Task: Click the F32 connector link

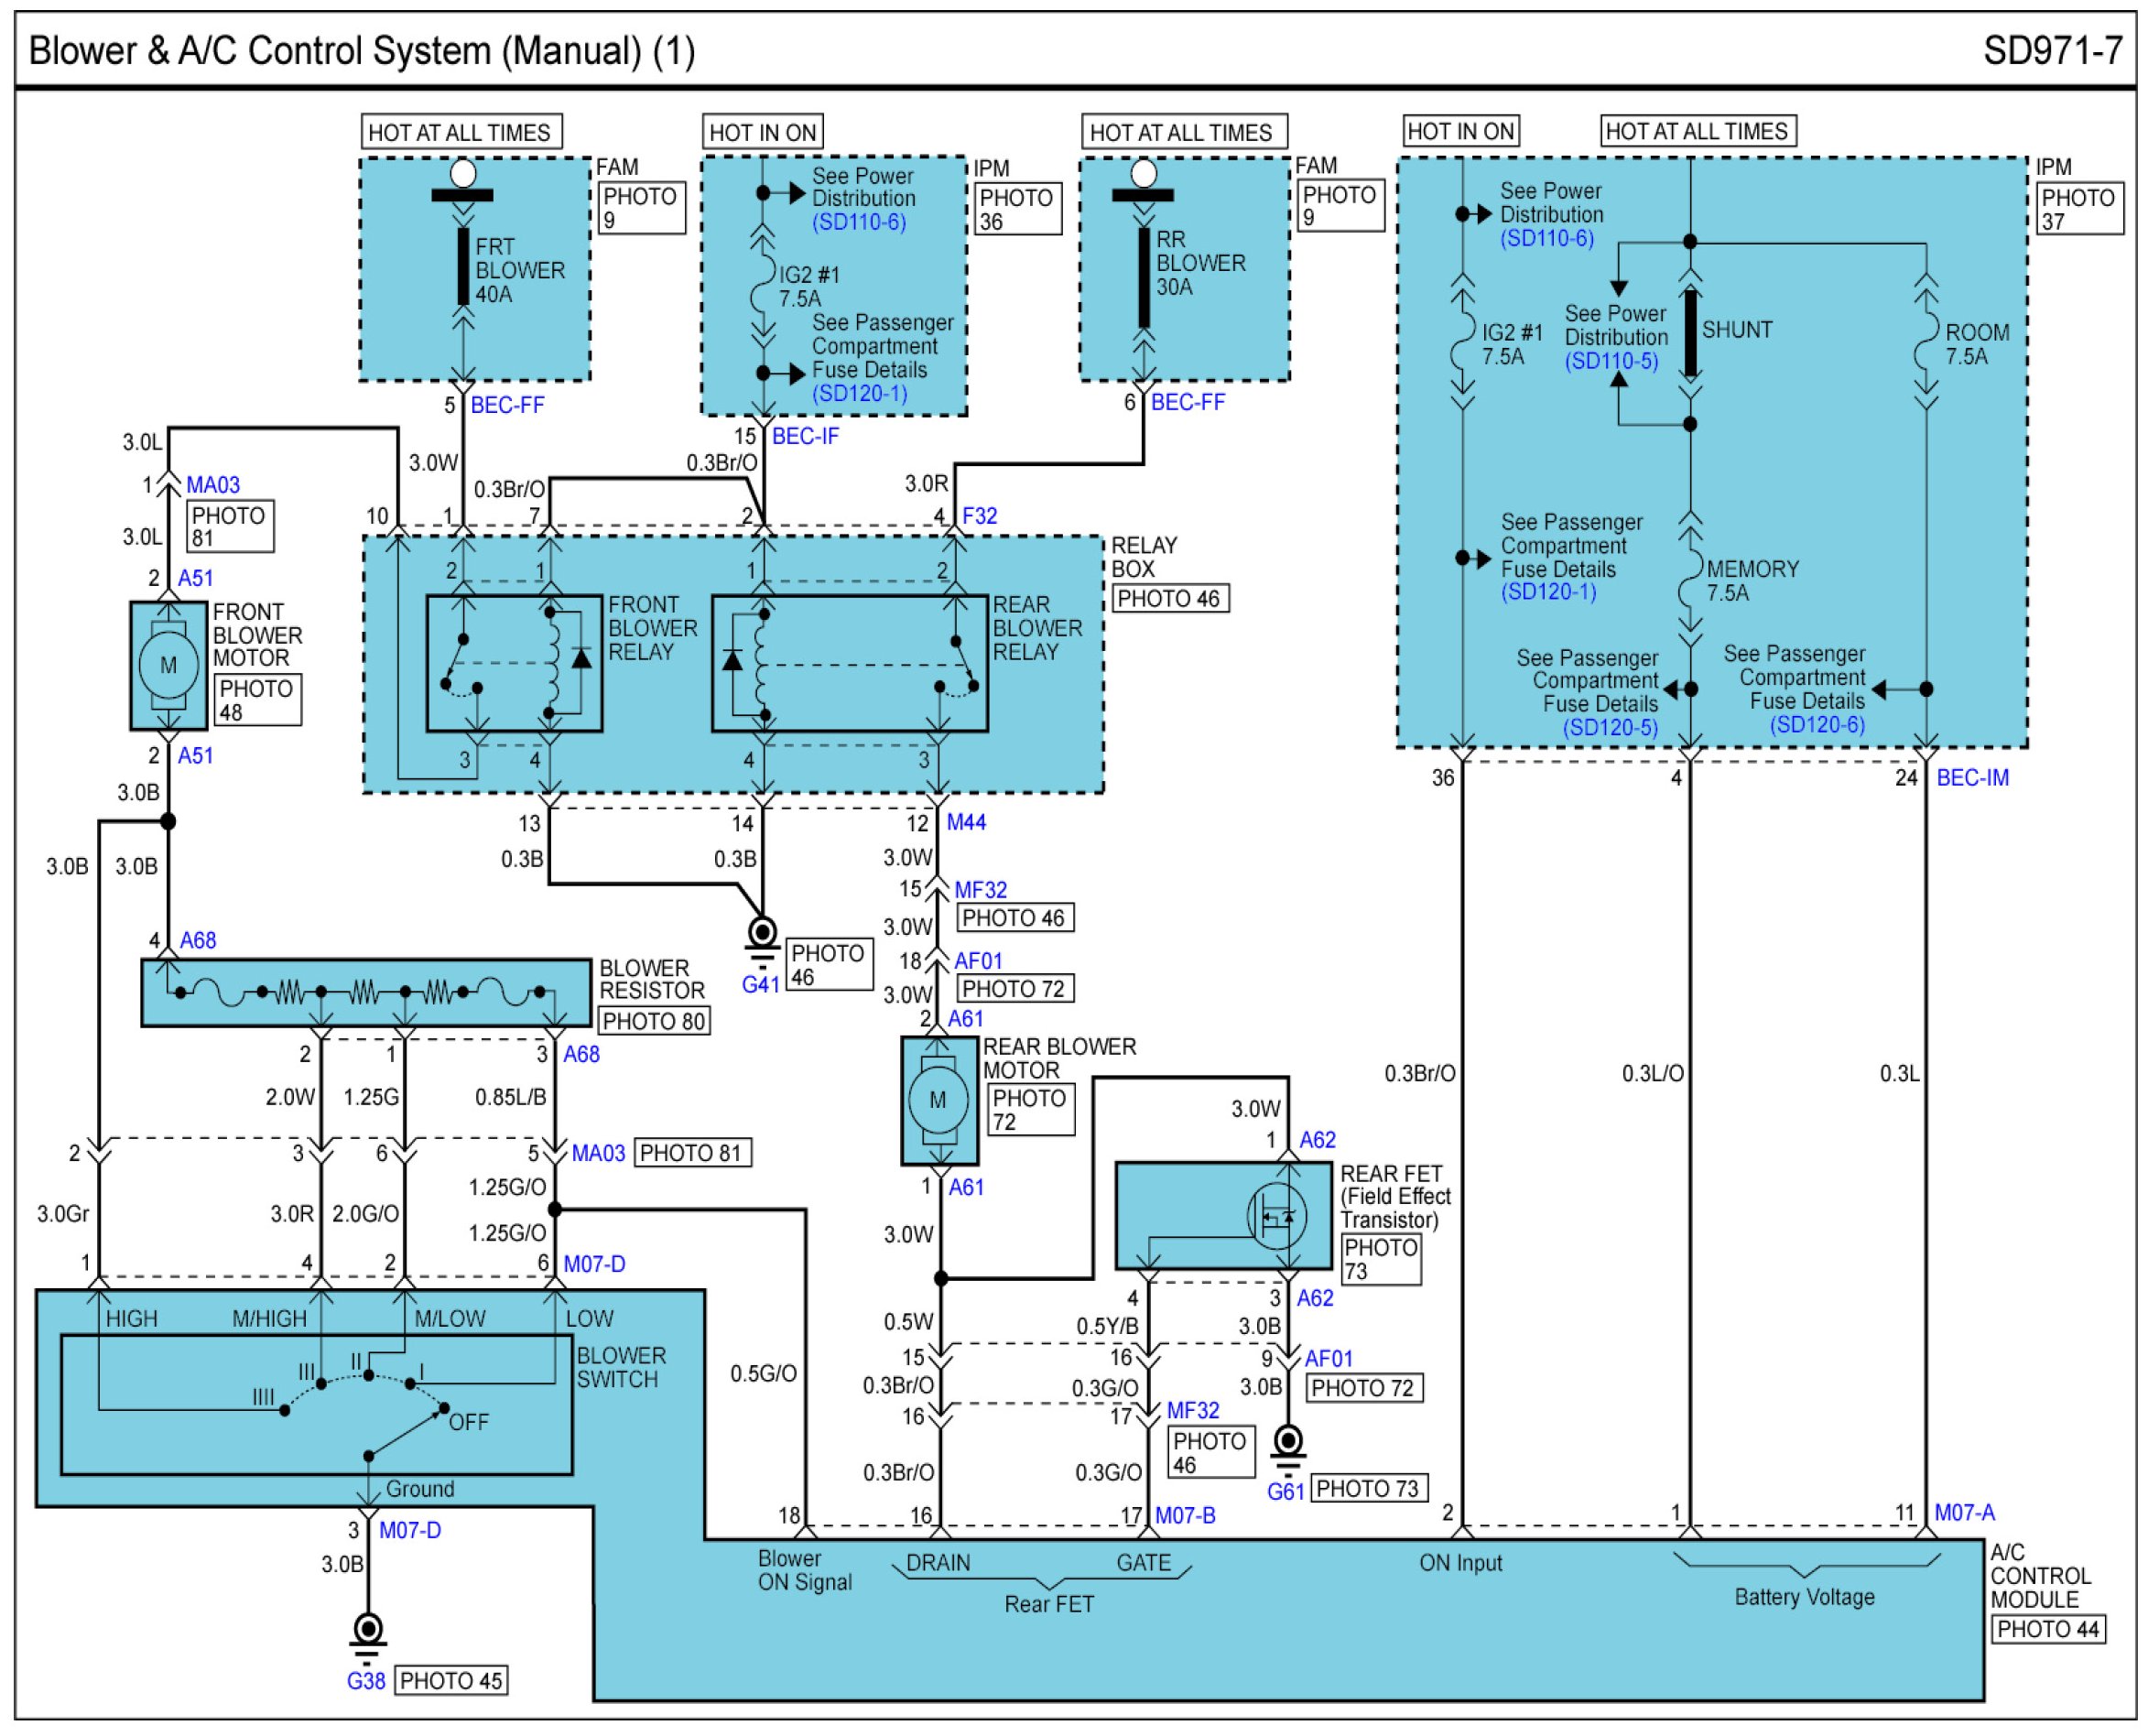Action: 979,516
